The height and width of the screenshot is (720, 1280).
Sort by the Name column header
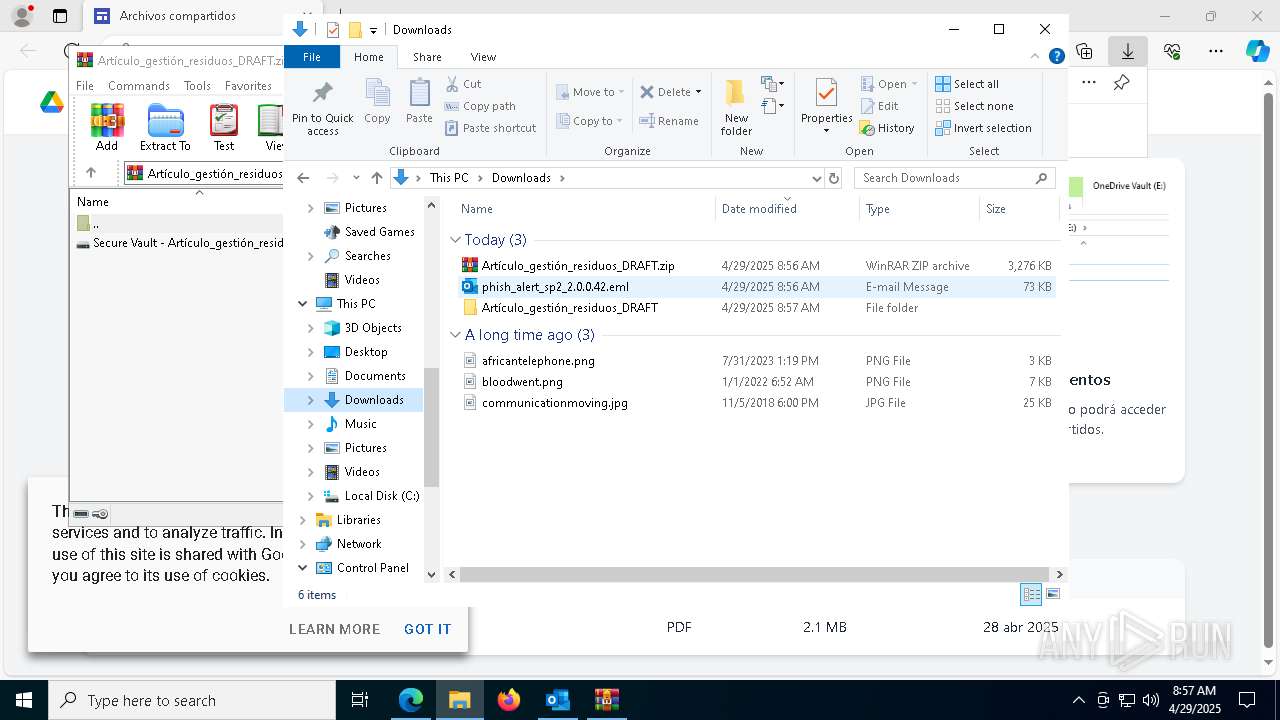pos(586,209)
